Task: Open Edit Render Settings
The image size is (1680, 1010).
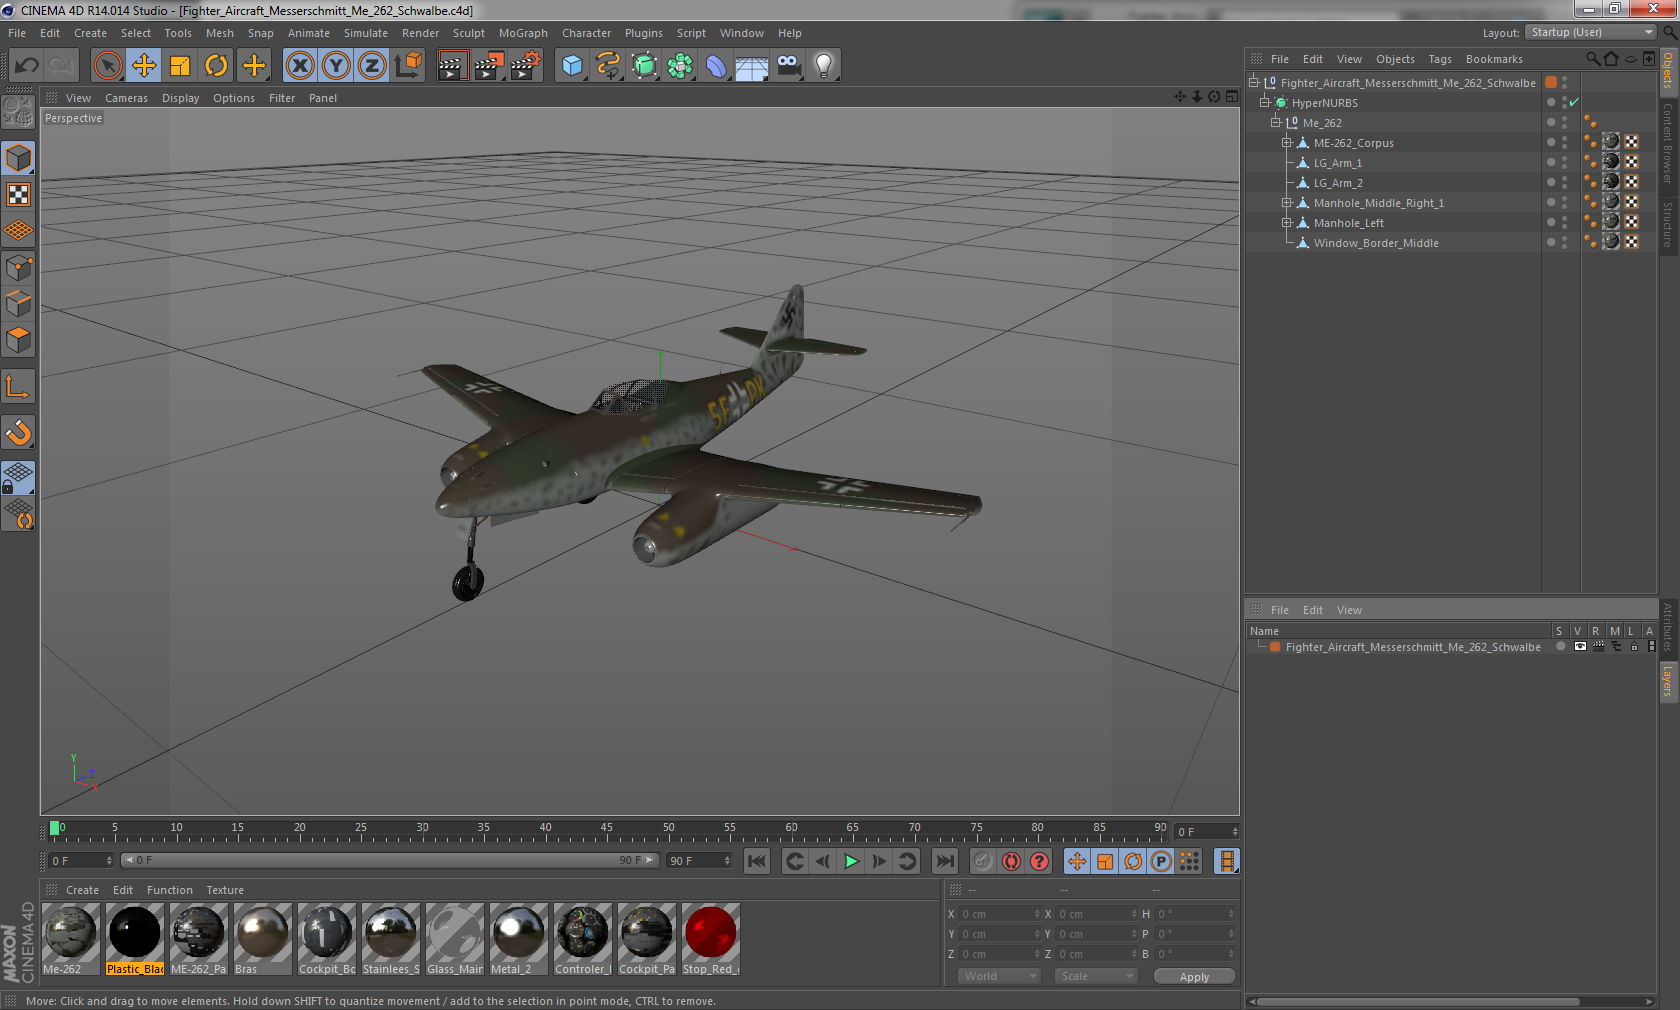Action: [x=526, y=66]
